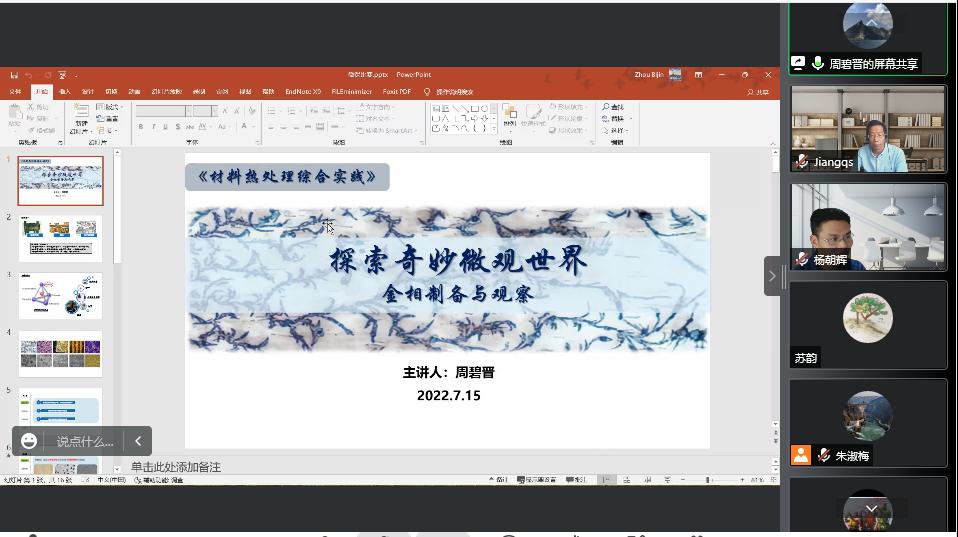Click the emoji smiley icon in chat bar
Image resolution: width=958 pixels, height=537 pixels.
click(29, 441)
